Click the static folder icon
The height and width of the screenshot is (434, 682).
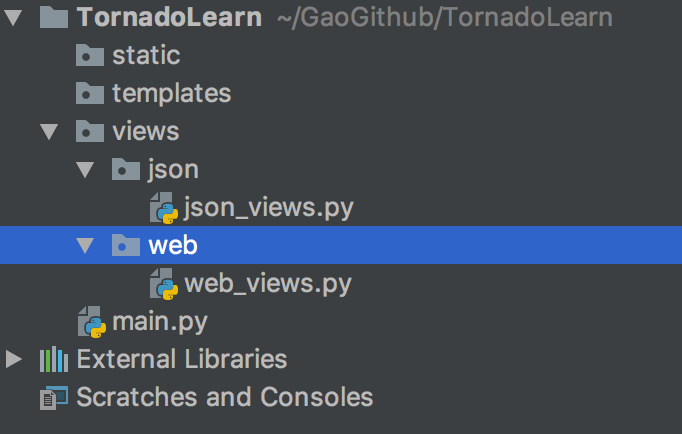click(90, 55)
